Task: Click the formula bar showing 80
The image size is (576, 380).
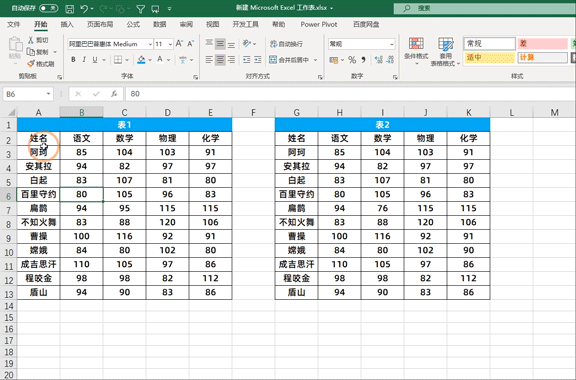Action: [350, 94]
